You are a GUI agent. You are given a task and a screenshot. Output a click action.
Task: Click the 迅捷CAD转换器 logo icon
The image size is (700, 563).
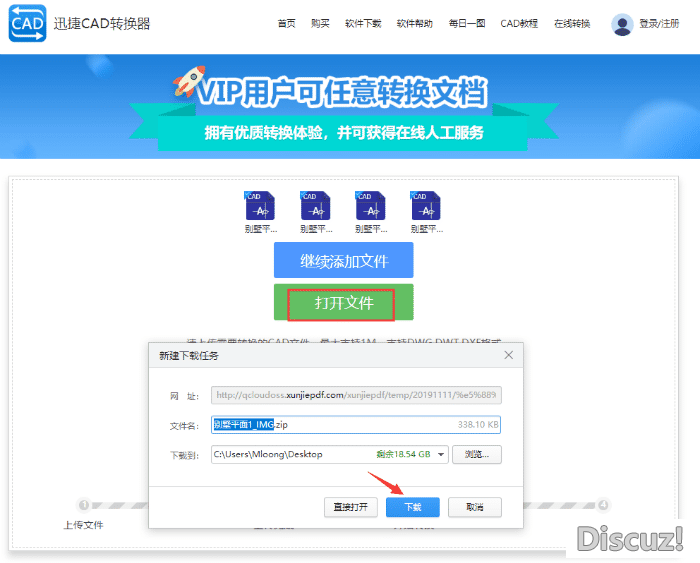tap(27, 24)
